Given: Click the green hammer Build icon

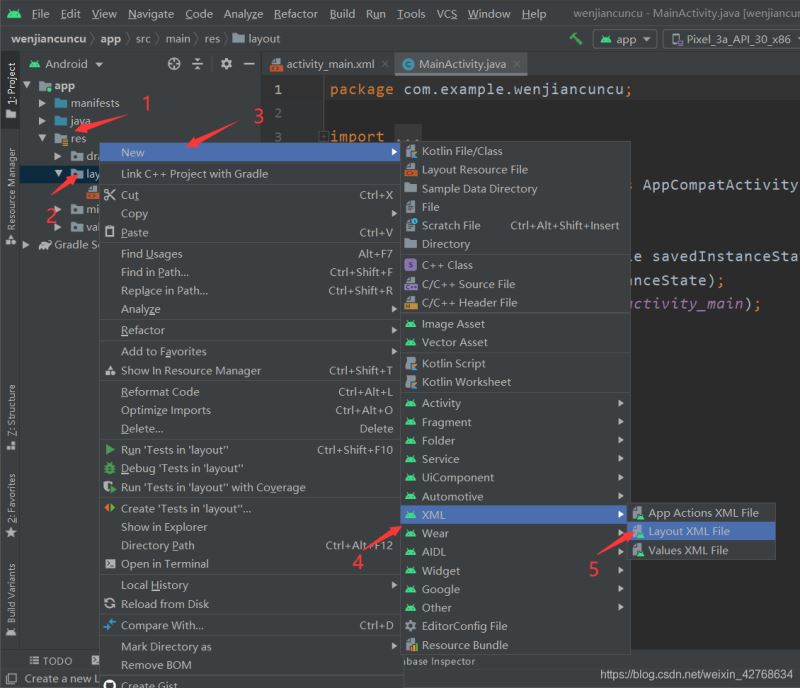Looking at the screenshot, I should (x=575, y=39).
